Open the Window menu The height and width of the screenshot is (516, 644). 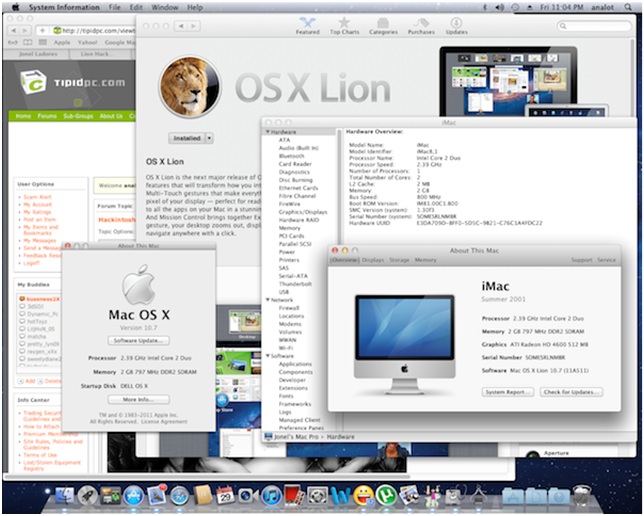click(x=165, y=7)
